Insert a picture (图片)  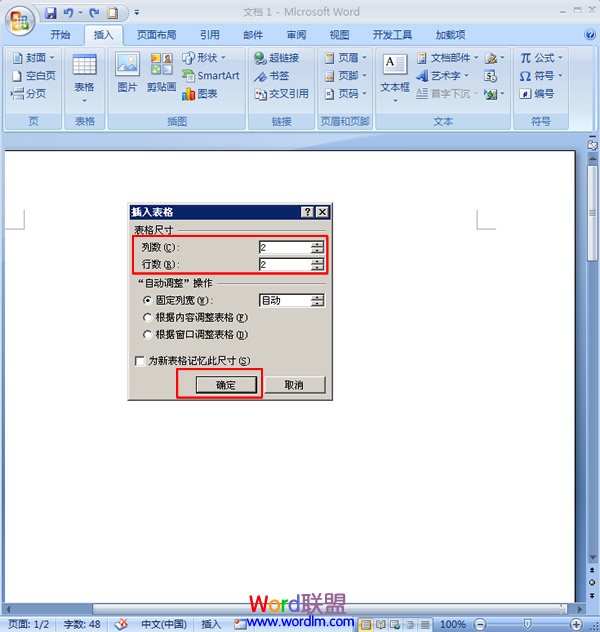pyautogui.click(x=127, y=73)
